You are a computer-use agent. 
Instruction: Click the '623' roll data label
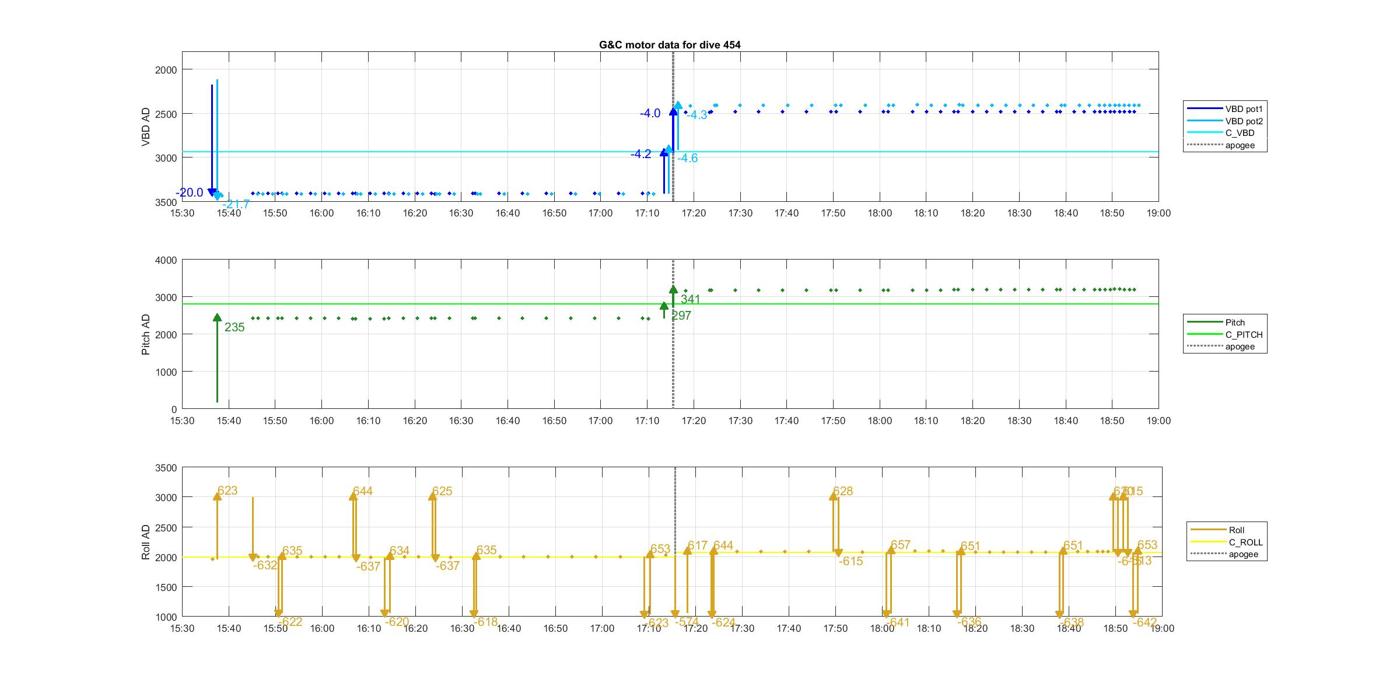pos(227,490)
